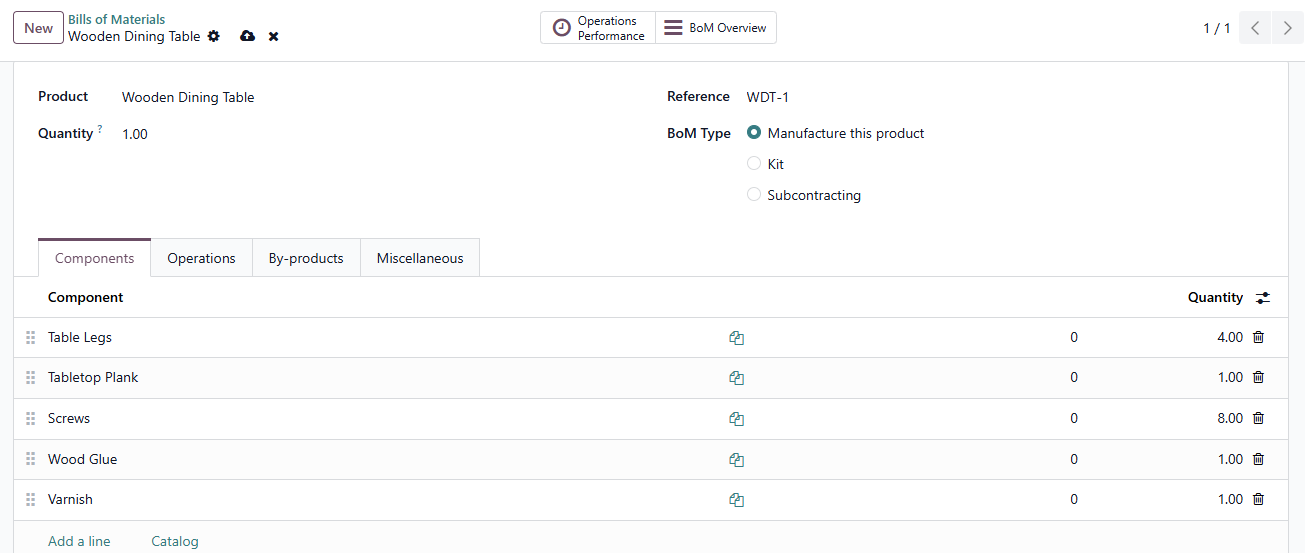Image resolution: width=1305 pixels, height=553 pixels.
Task: Go to the previous record arrow
Action: tap(1255, 28)
